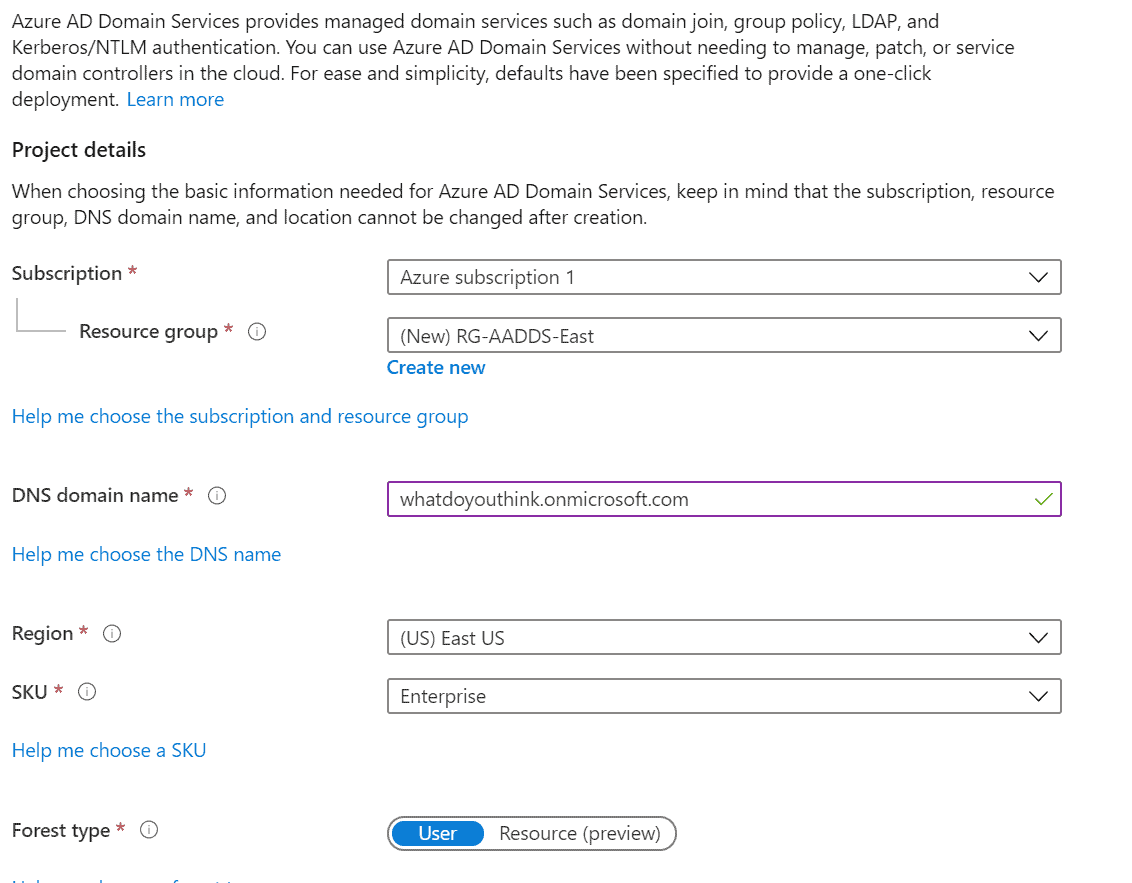Show info icon next to DNS domain name
The image size is (1132, 883).
click(217, 495)
